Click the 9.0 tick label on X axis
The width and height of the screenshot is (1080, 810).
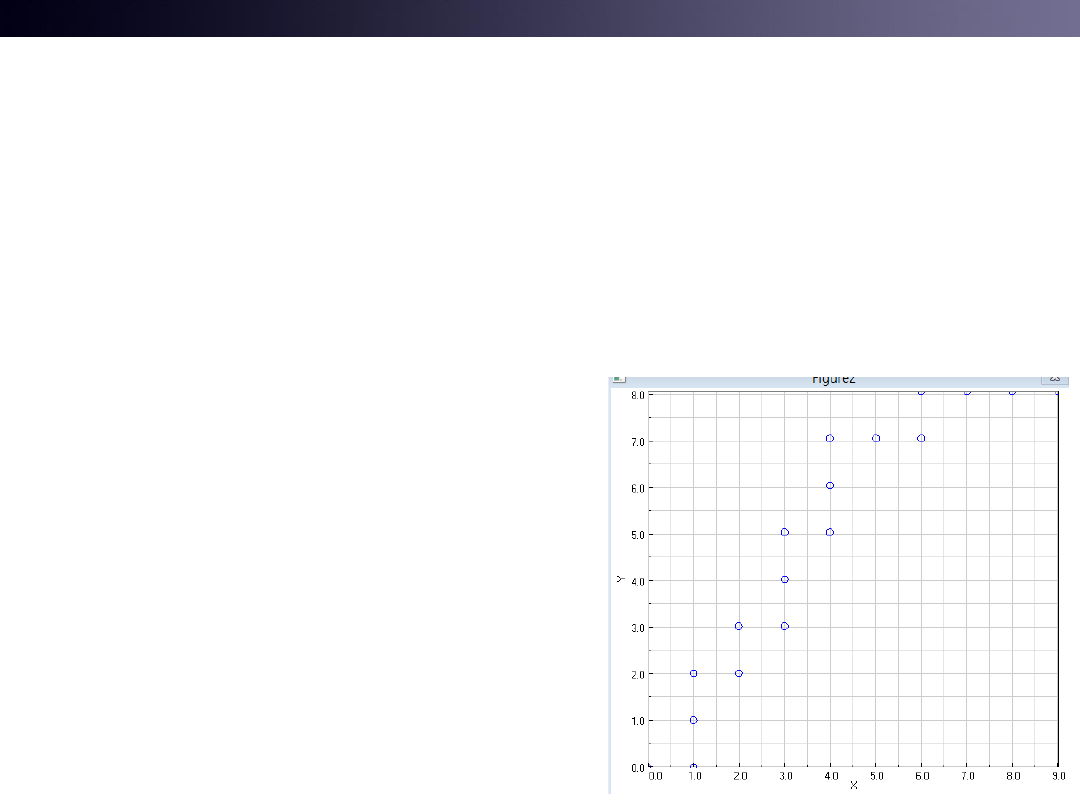1057,775
